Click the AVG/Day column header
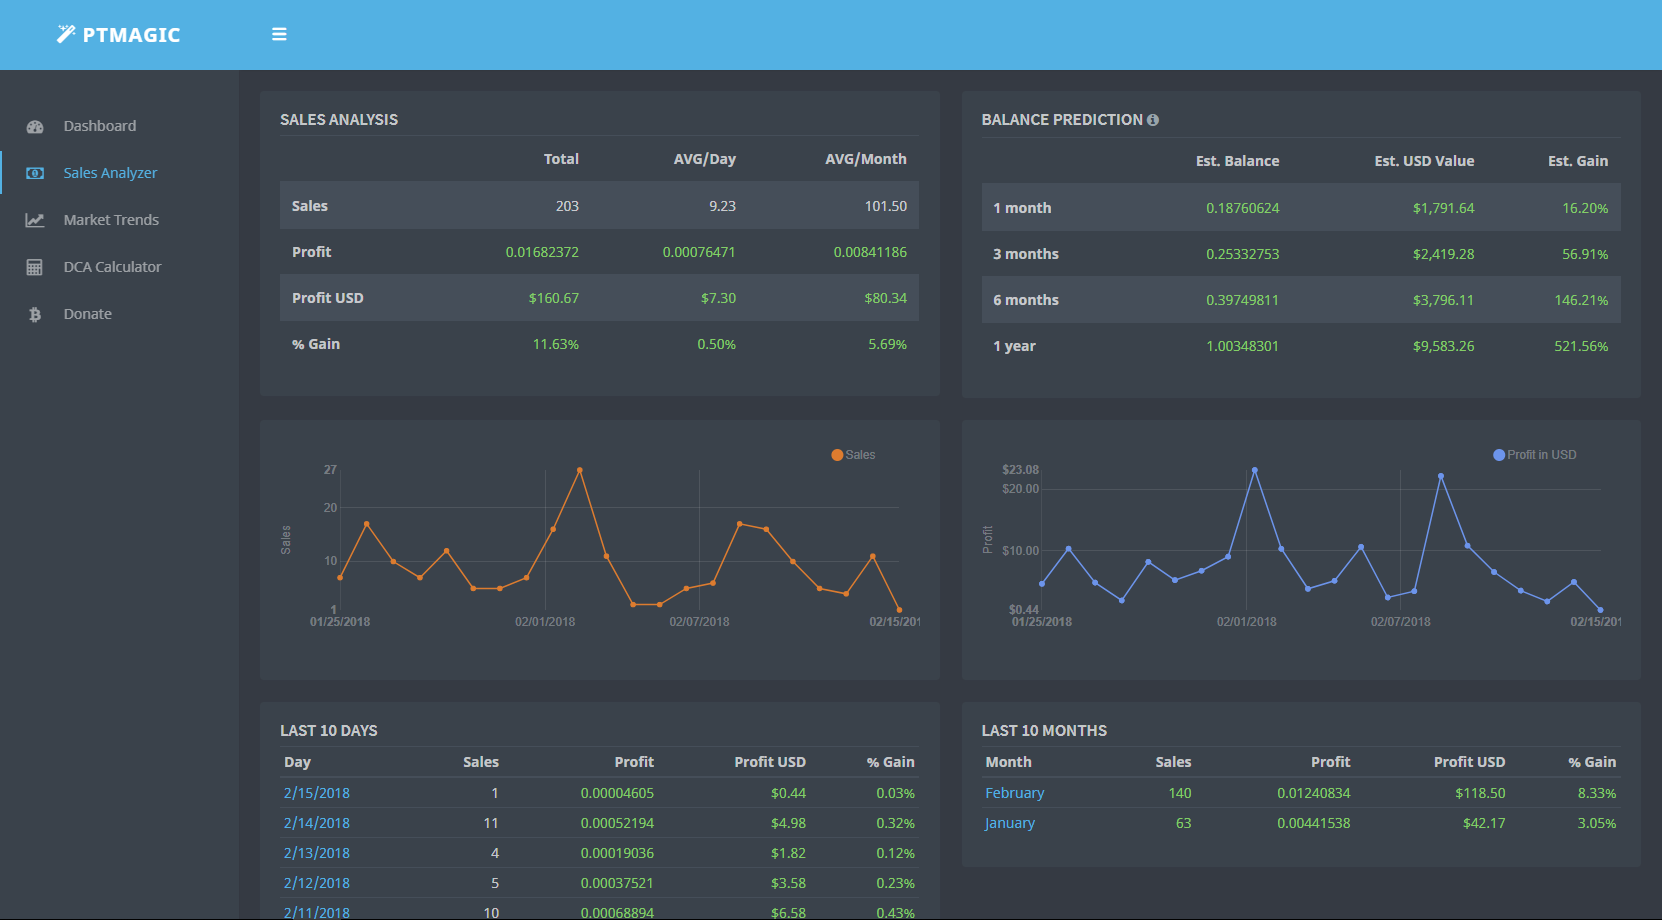Viewport: 1662px width, 920px height. [705, 159]
